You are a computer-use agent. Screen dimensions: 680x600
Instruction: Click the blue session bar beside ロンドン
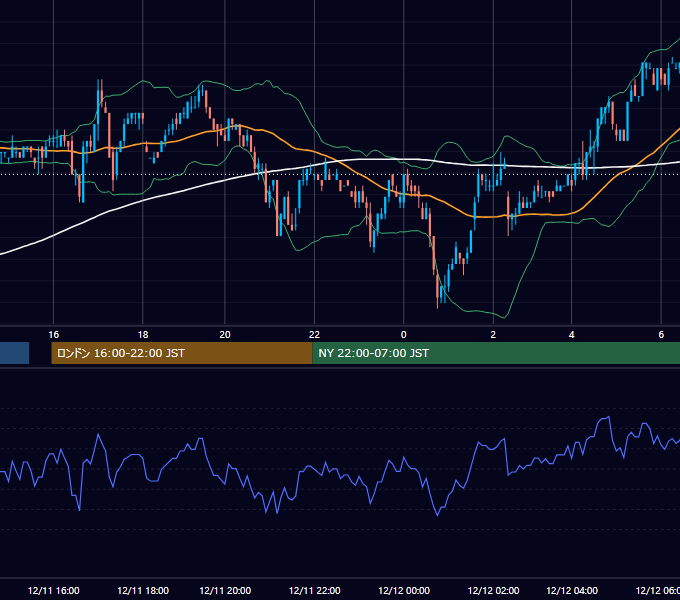[x=14, y=353]
